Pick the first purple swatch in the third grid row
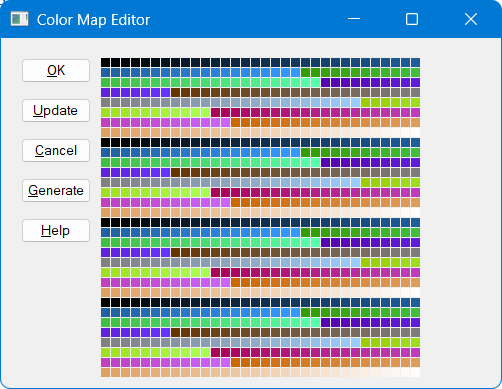The image size is (502, 389). click(326, 82)
